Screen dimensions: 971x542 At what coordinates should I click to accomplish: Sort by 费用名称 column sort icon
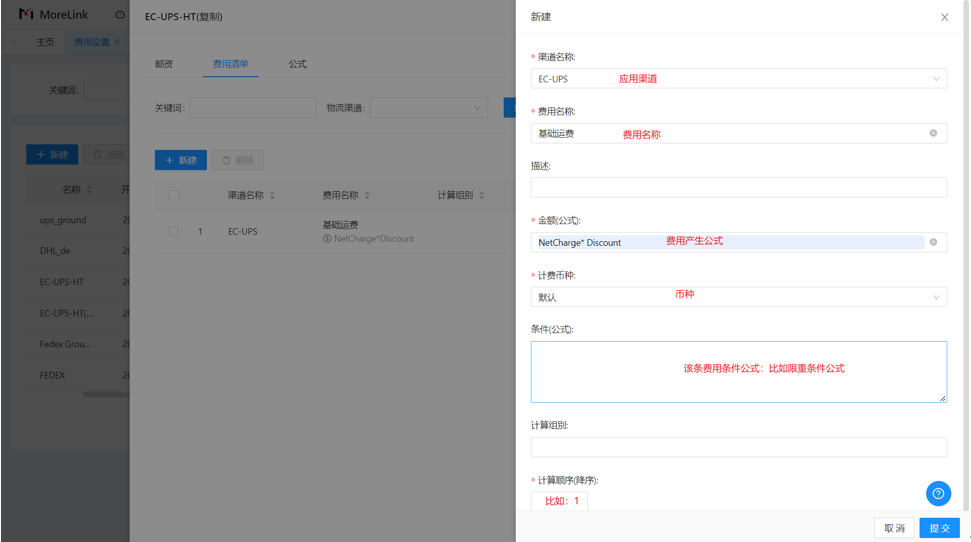click(367, 195)
